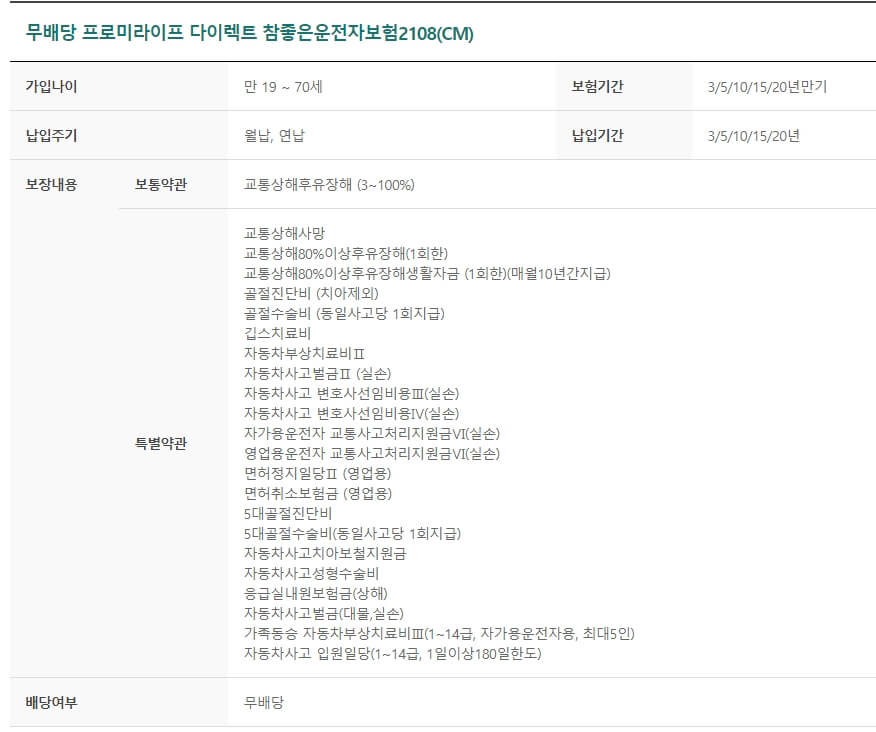Select 면허정지일당II (영업용) line

[317, 474]
